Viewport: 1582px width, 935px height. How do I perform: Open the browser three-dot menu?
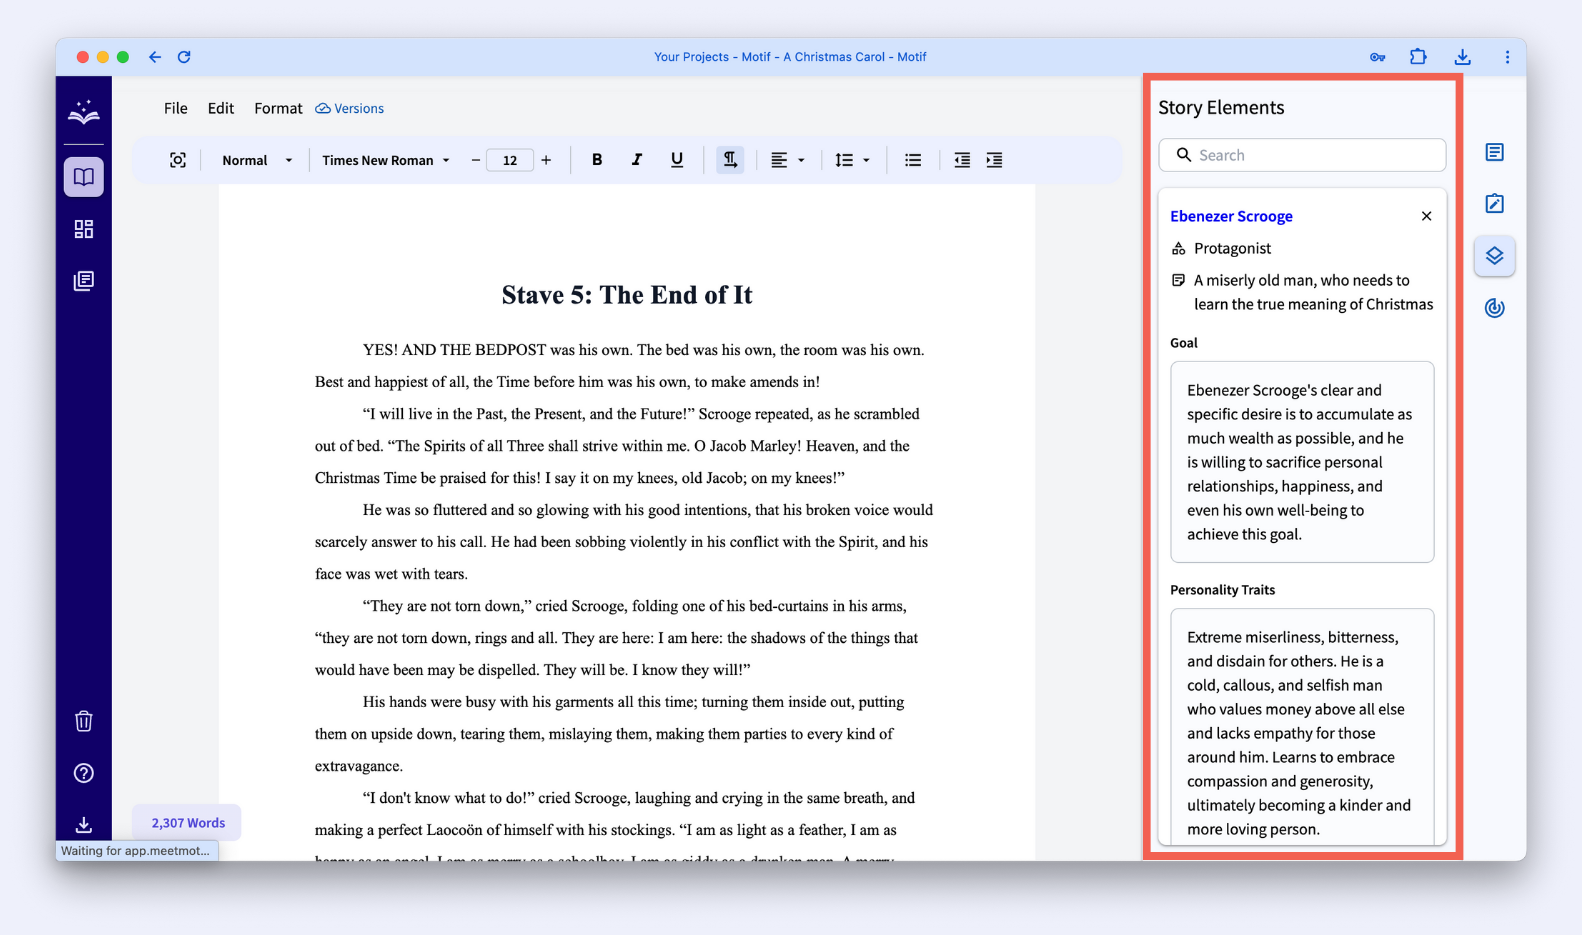point(1507,57)
